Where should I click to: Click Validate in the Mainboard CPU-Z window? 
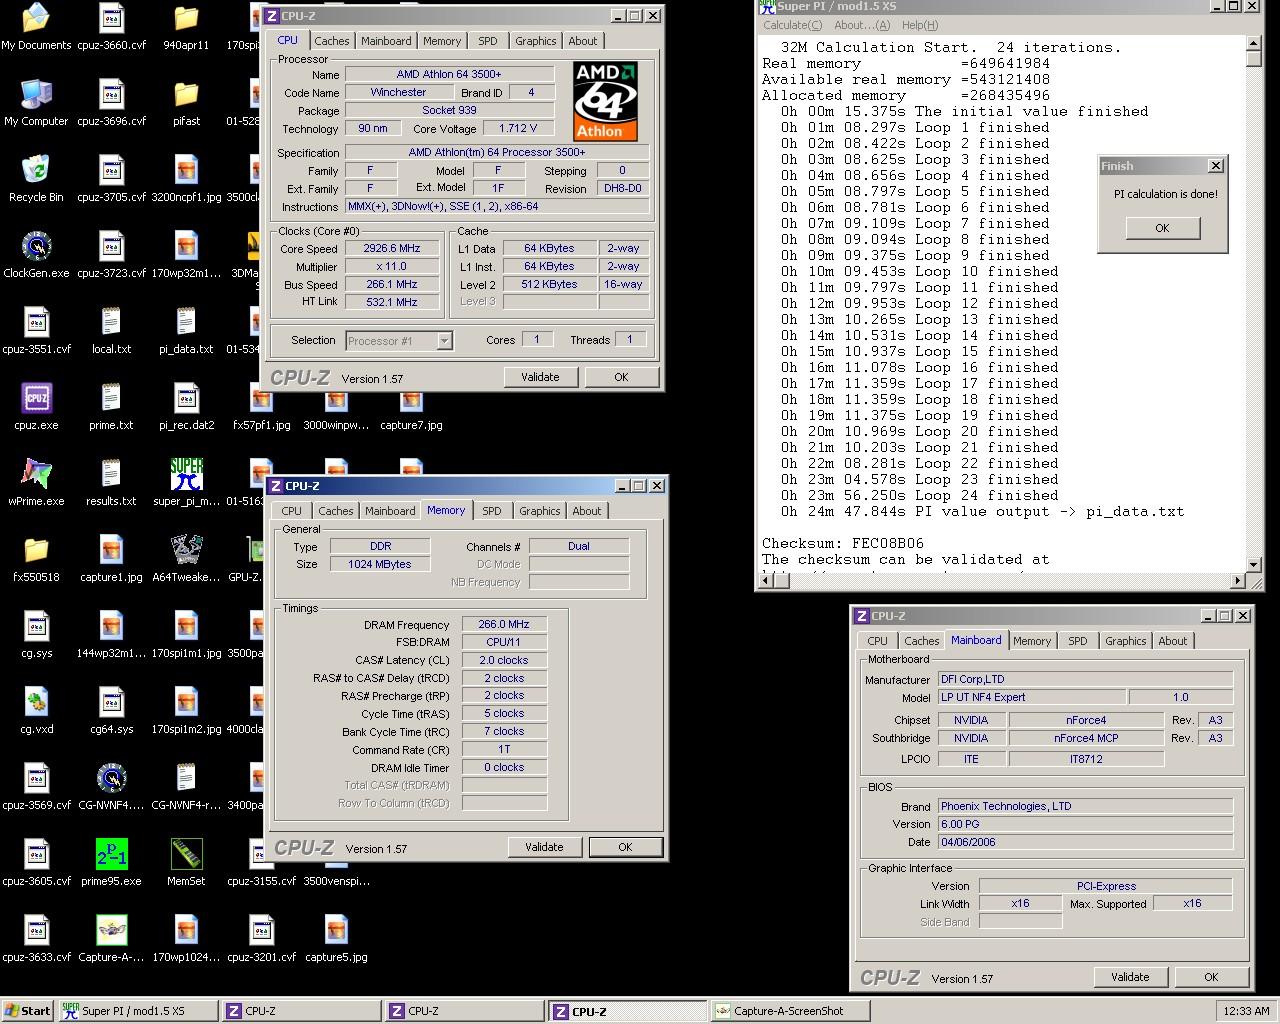tap(1130, 977)
